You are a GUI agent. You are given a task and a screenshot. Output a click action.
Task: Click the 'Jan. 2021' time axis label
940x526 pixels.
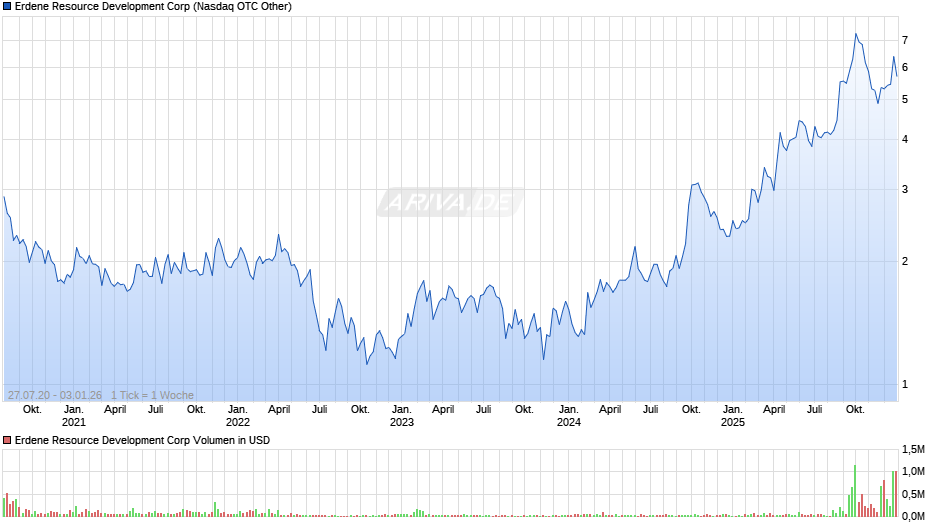[x=74, y=416]
